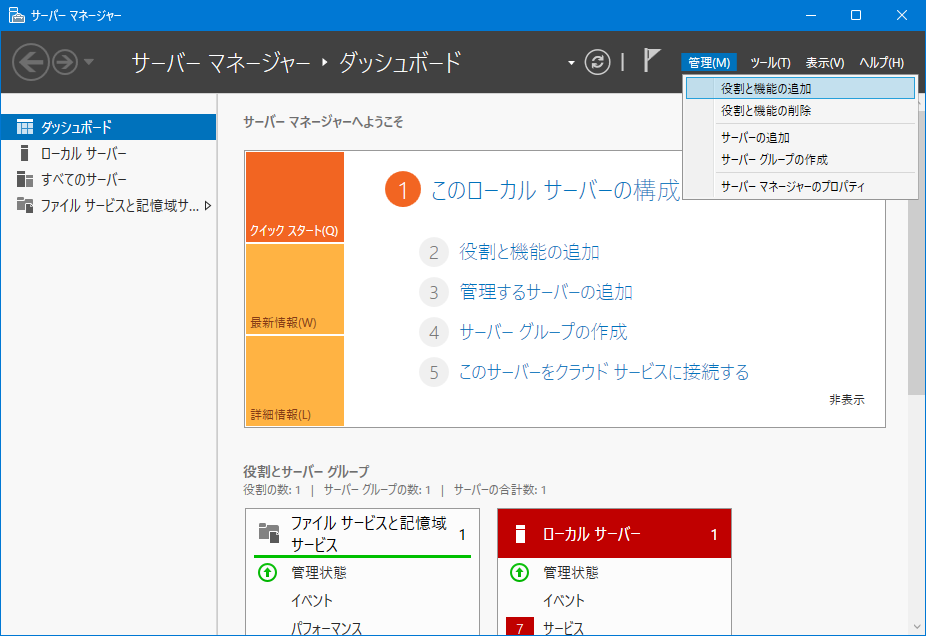
Task: Click イベント in the file services tile
Action: point(311,601)
